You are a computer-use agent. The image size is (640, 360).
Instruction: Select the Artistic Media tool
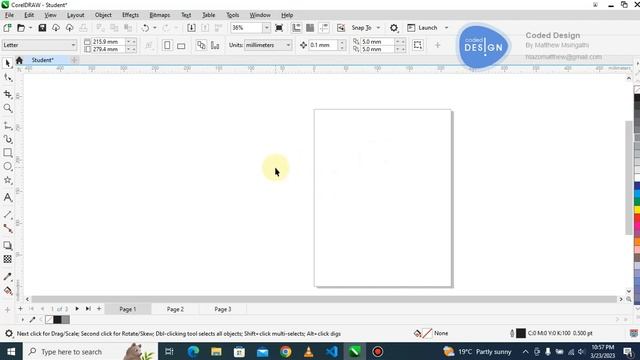[x=7, y=139]
